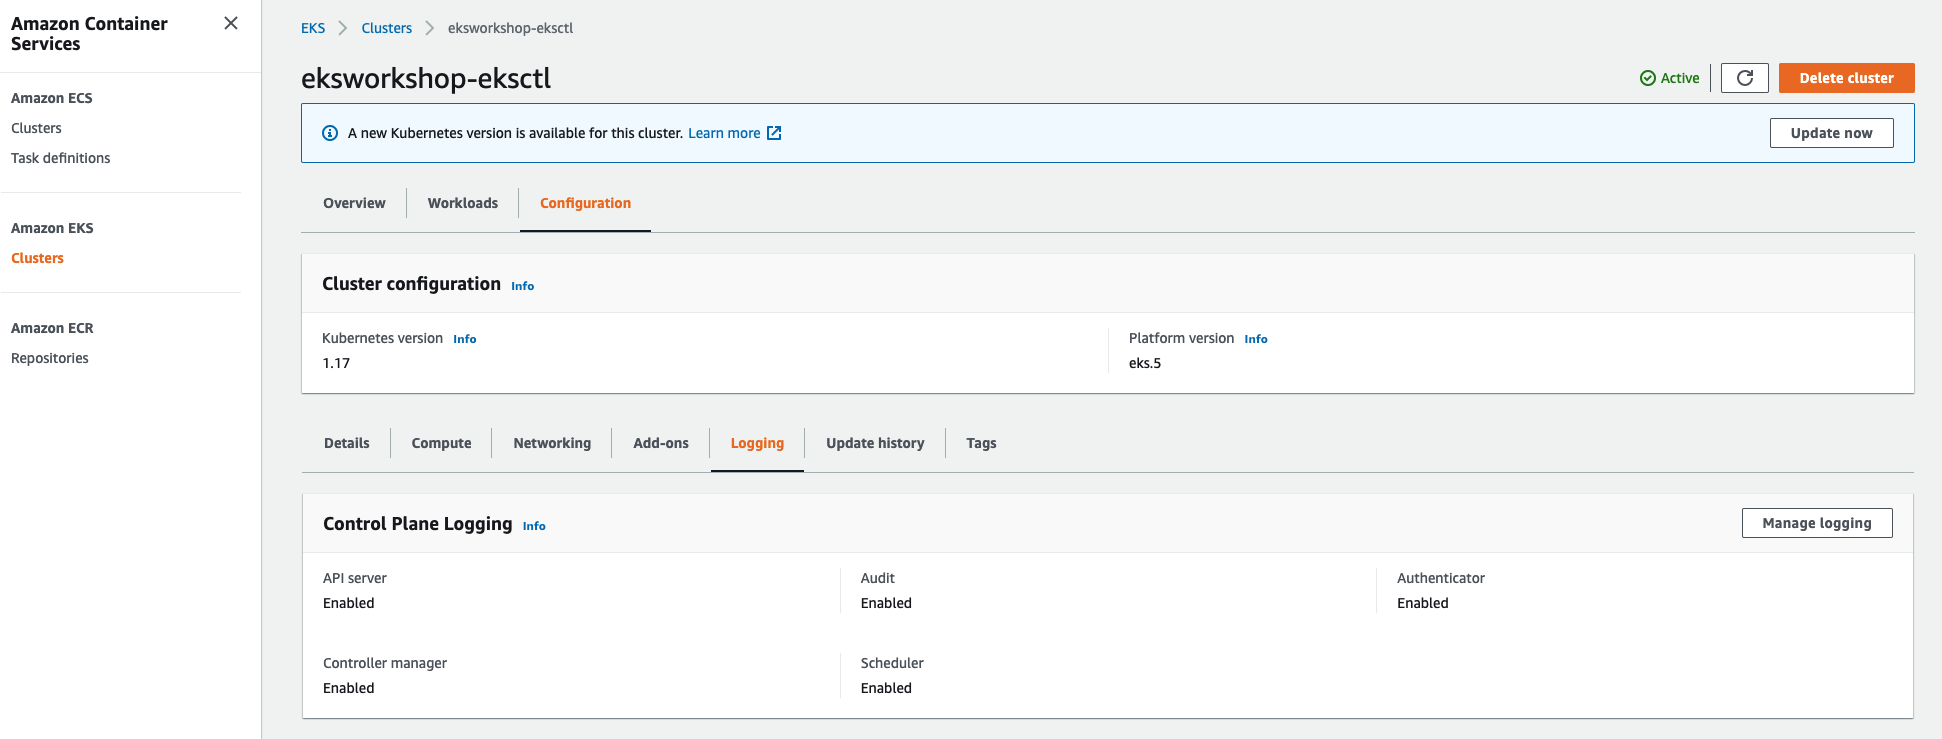Click the Enabled status under Audit
Image resolution: width=1942 pixels, height=739 pixels.
[x=886, y=603]
